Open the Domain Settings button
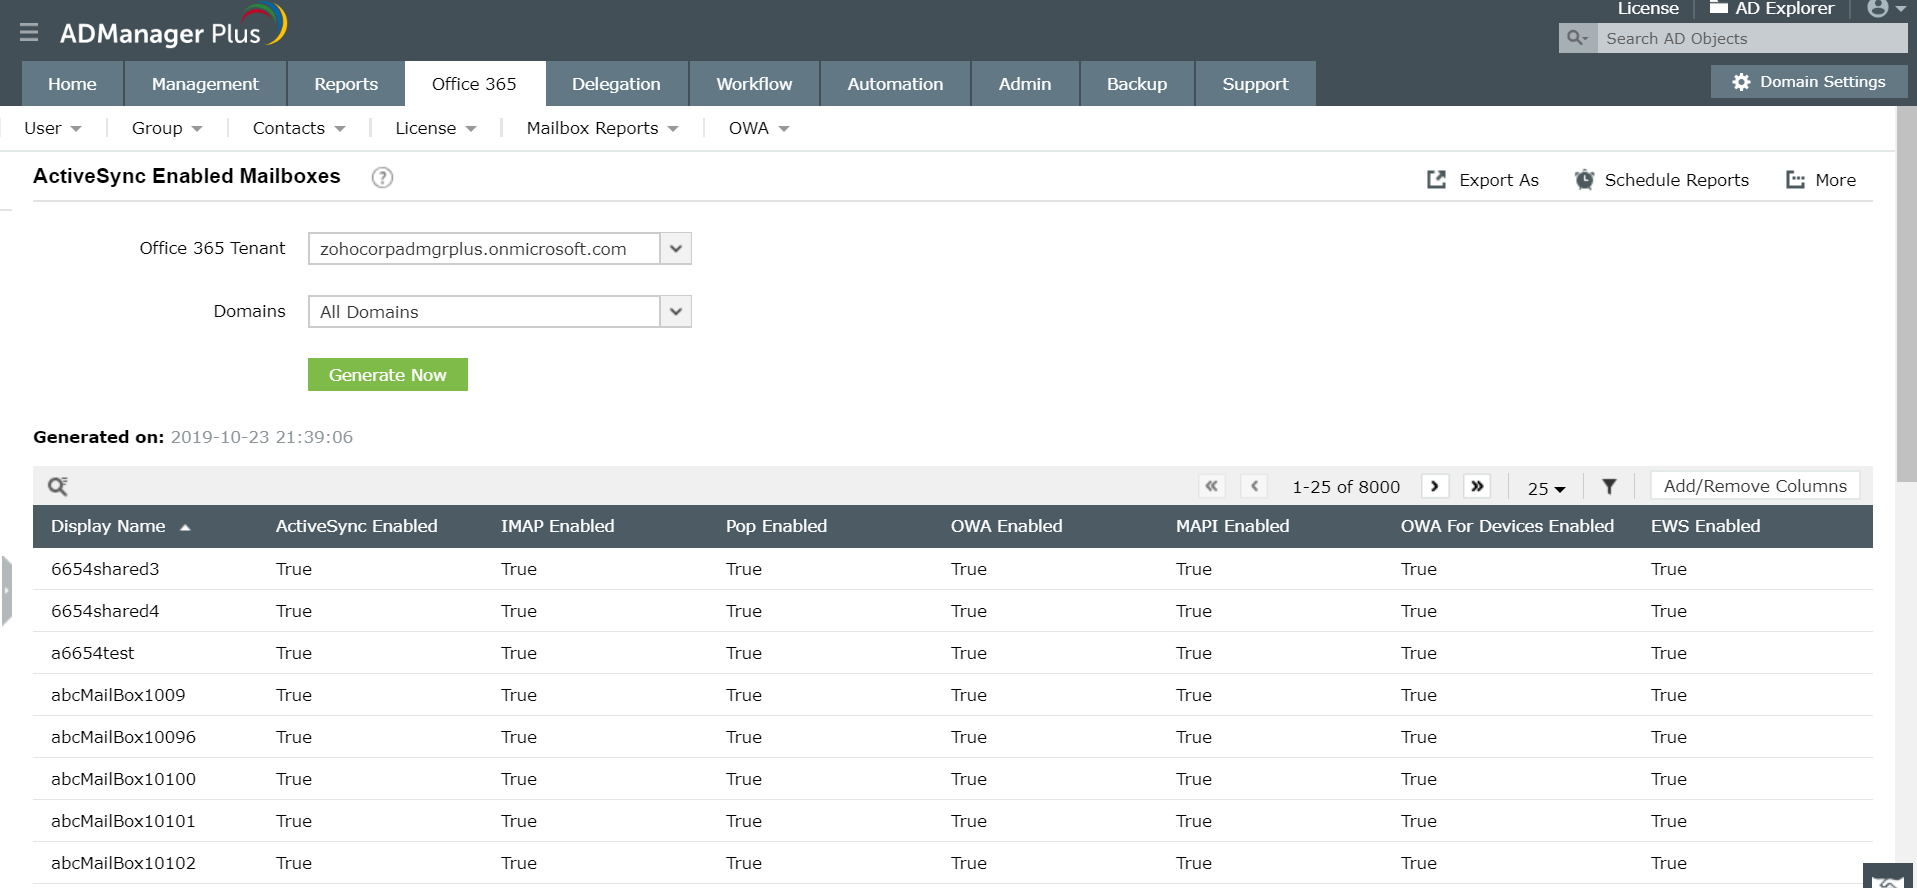The height and width of the screenshot is (888, 1917). coord(1809,82)
